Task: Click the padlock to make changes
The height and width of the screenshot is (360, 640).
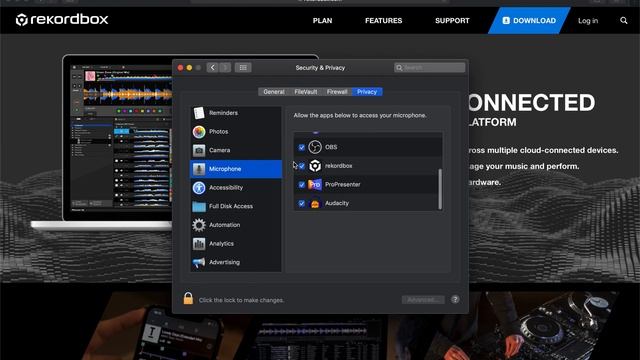Action: (x=188, y=298)
